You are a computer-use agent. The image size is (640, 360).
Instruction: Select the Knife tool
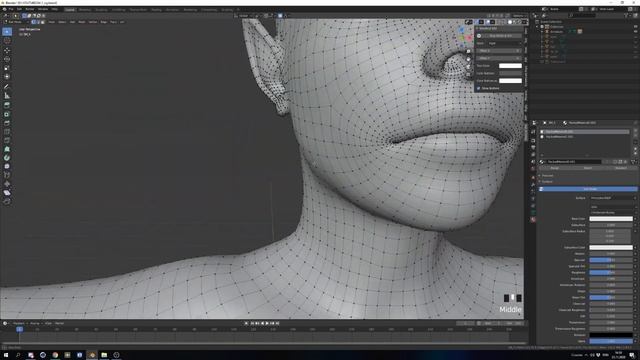[7, 140]
